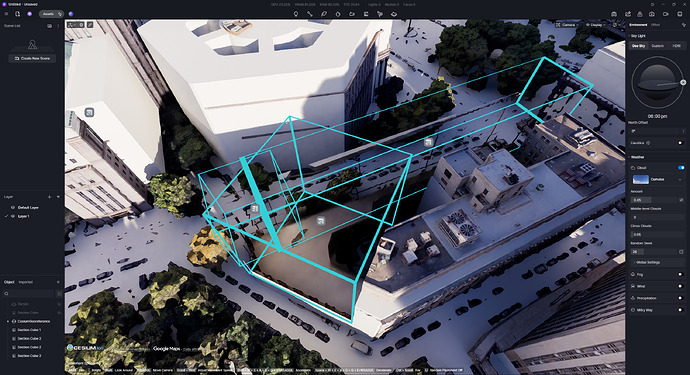Screen dimensions: 690x375
Task: Create New Scene
Action: (32, 58)
